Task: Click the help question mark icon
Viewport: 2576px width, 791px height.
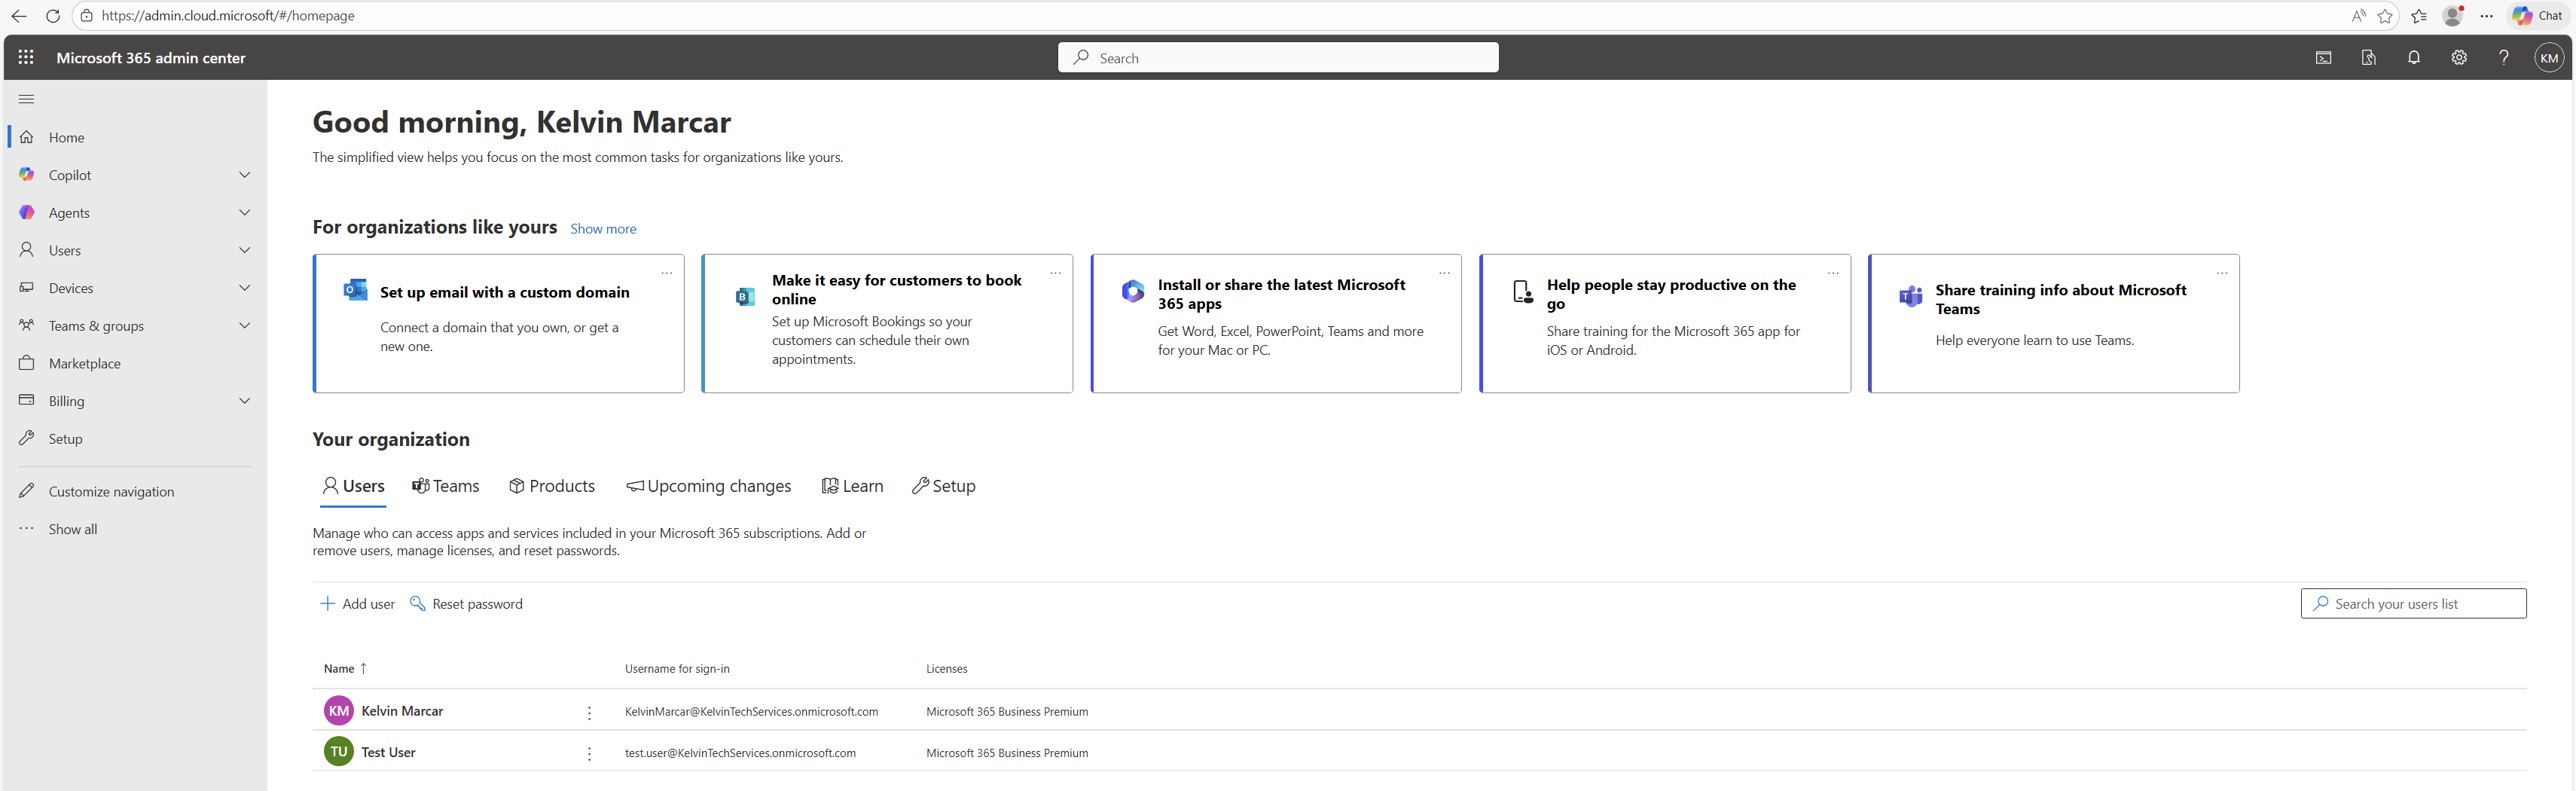Action: tap(2503, 58)
